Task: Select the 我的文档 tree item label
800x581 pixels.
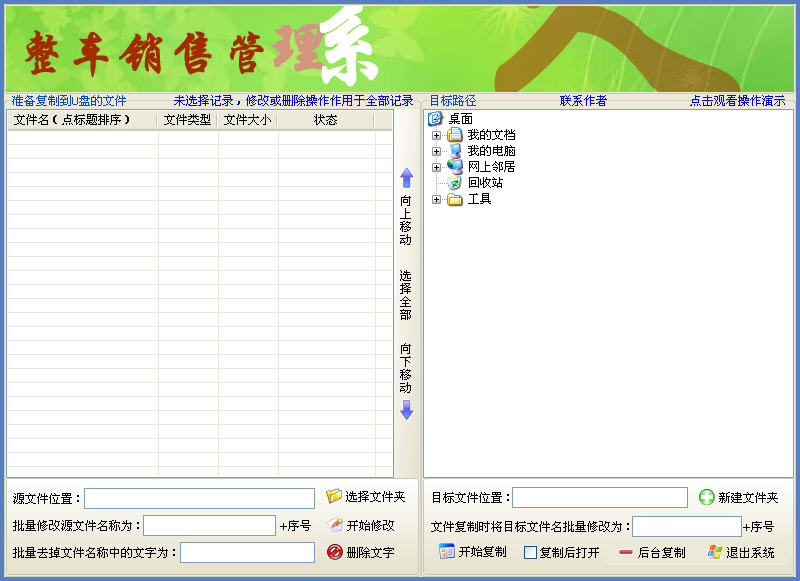Action: [491, 135]
